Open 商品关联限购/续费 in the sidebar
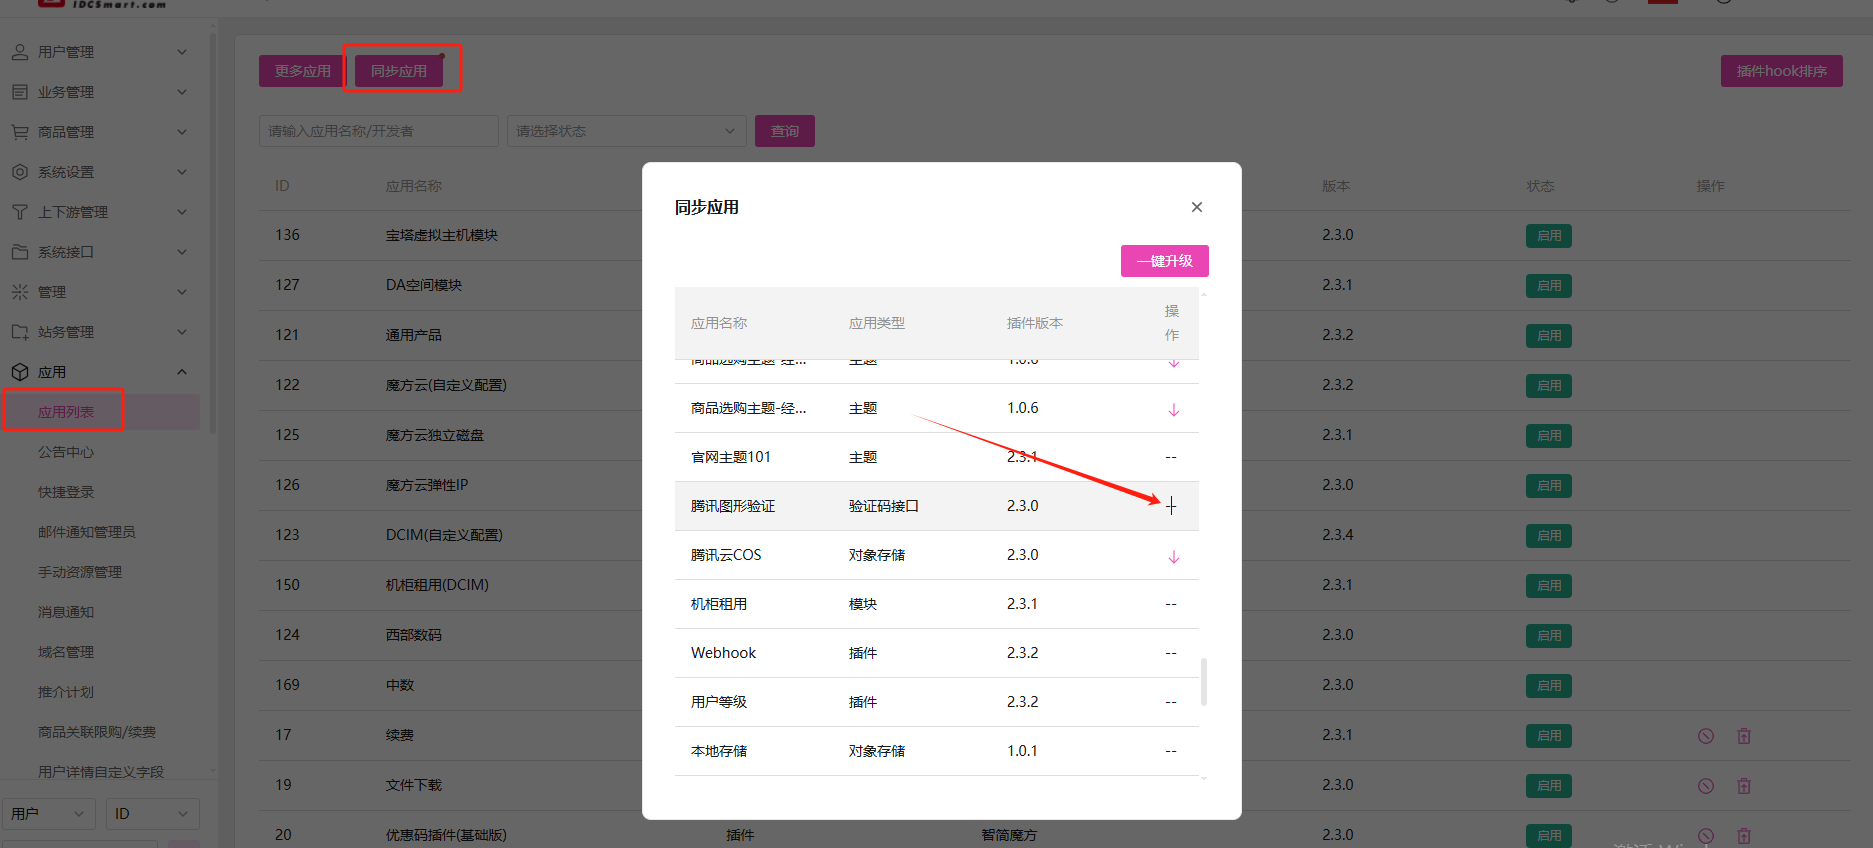This screenshot has width=1873, height=848. pos(97,732)
